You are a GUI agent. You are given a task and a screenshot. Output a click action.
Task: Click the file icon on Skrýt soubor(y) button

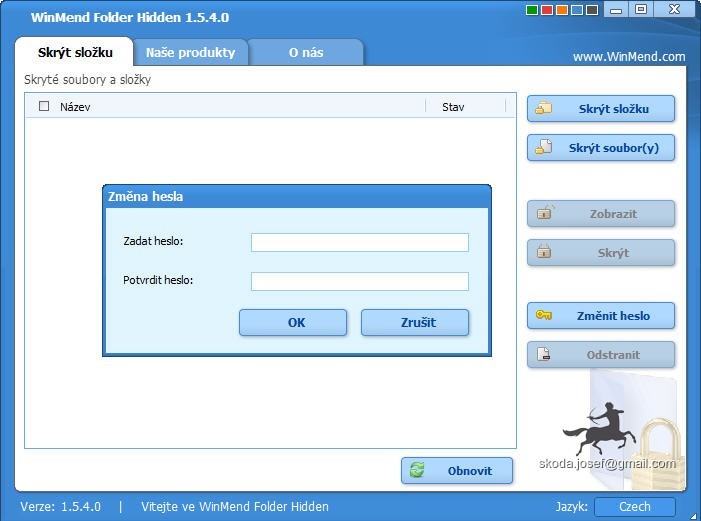(x=544, y=147)
